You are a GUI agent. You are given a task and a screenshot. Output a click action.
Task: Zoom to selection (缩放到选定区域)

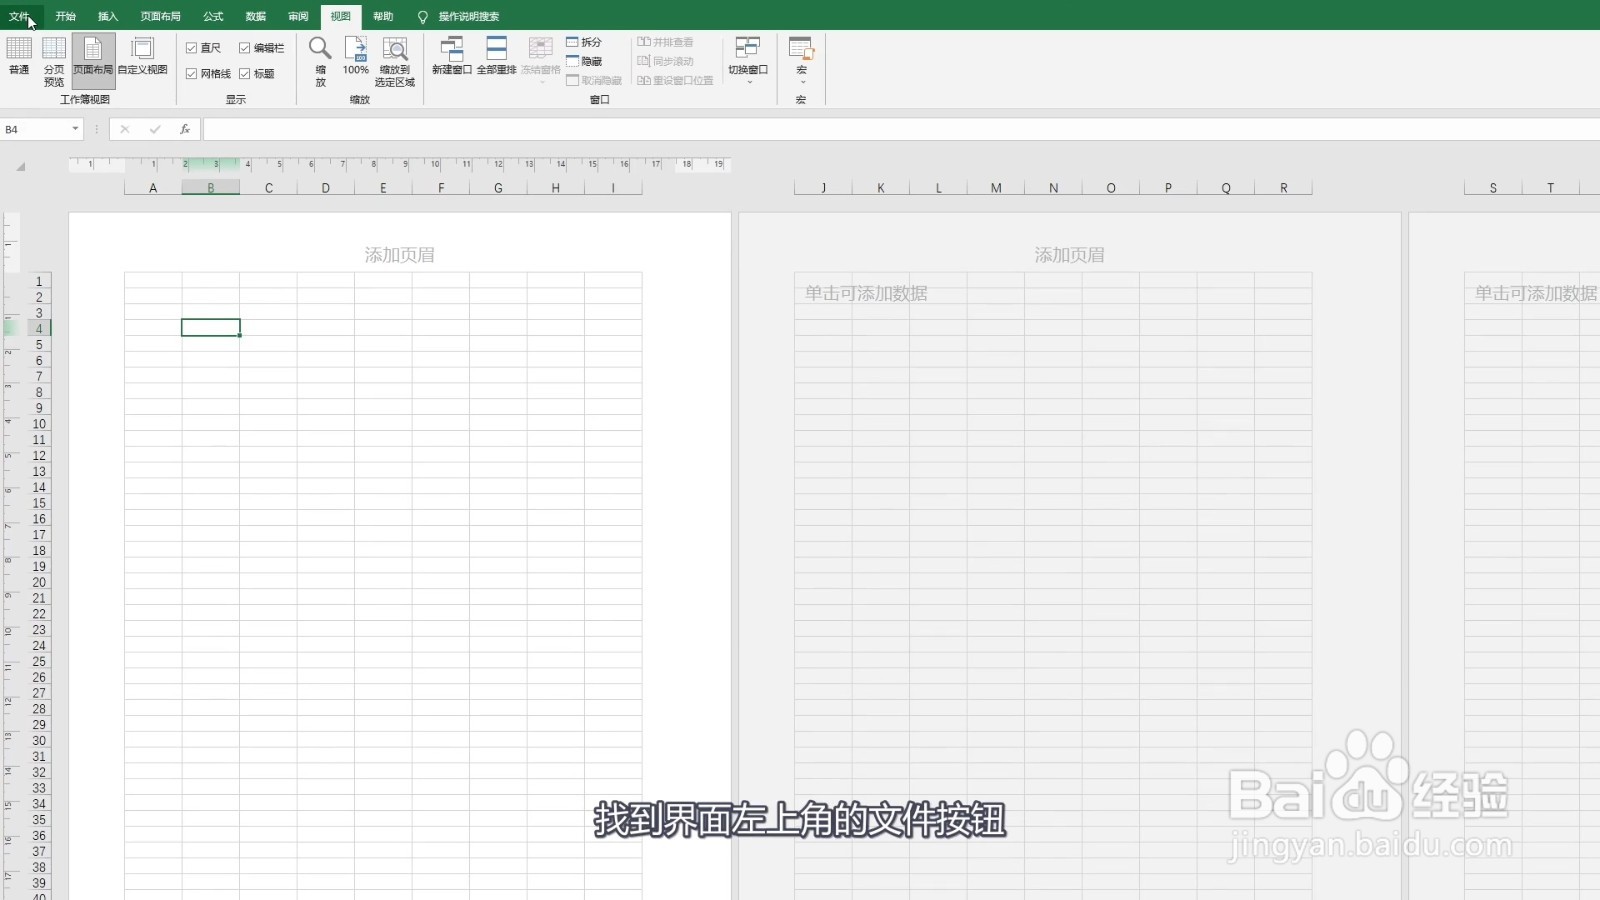pyautogui.click(x=395, y=61)
